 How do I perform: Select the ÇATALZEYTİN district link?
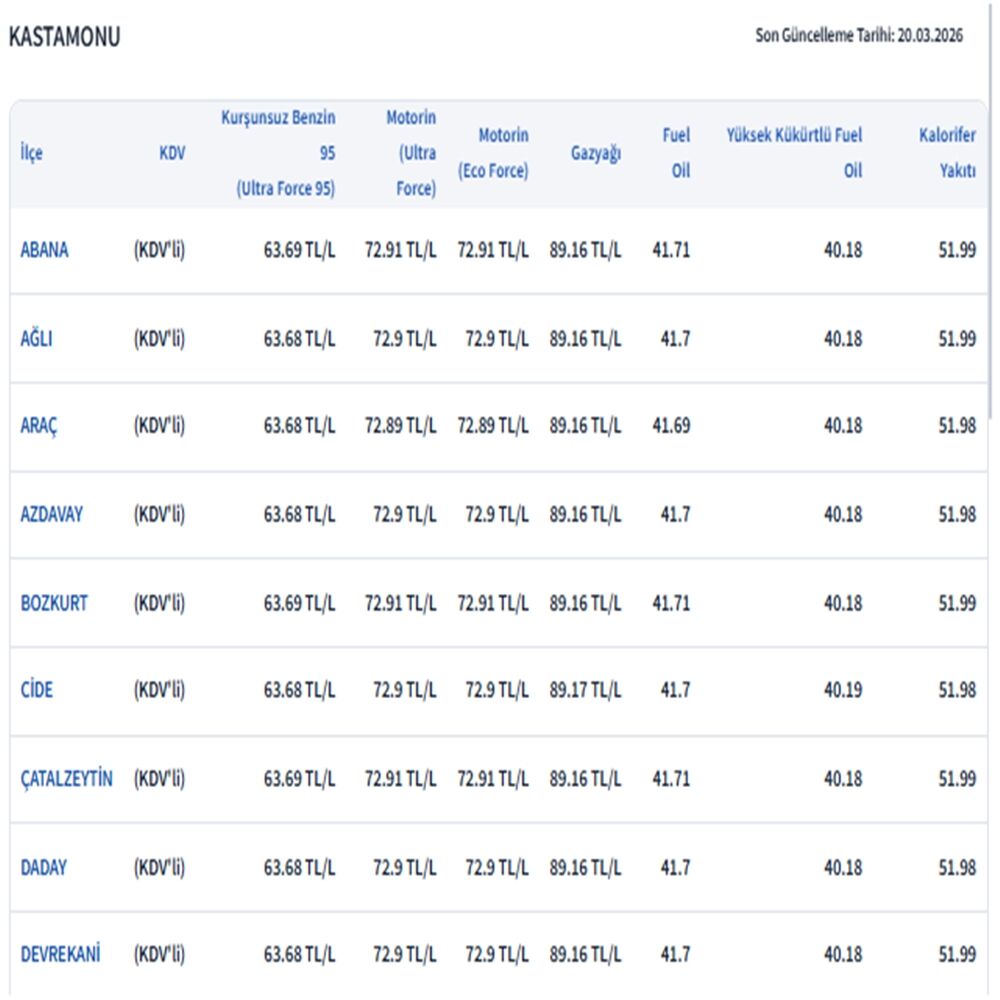[x=66, y=778]
